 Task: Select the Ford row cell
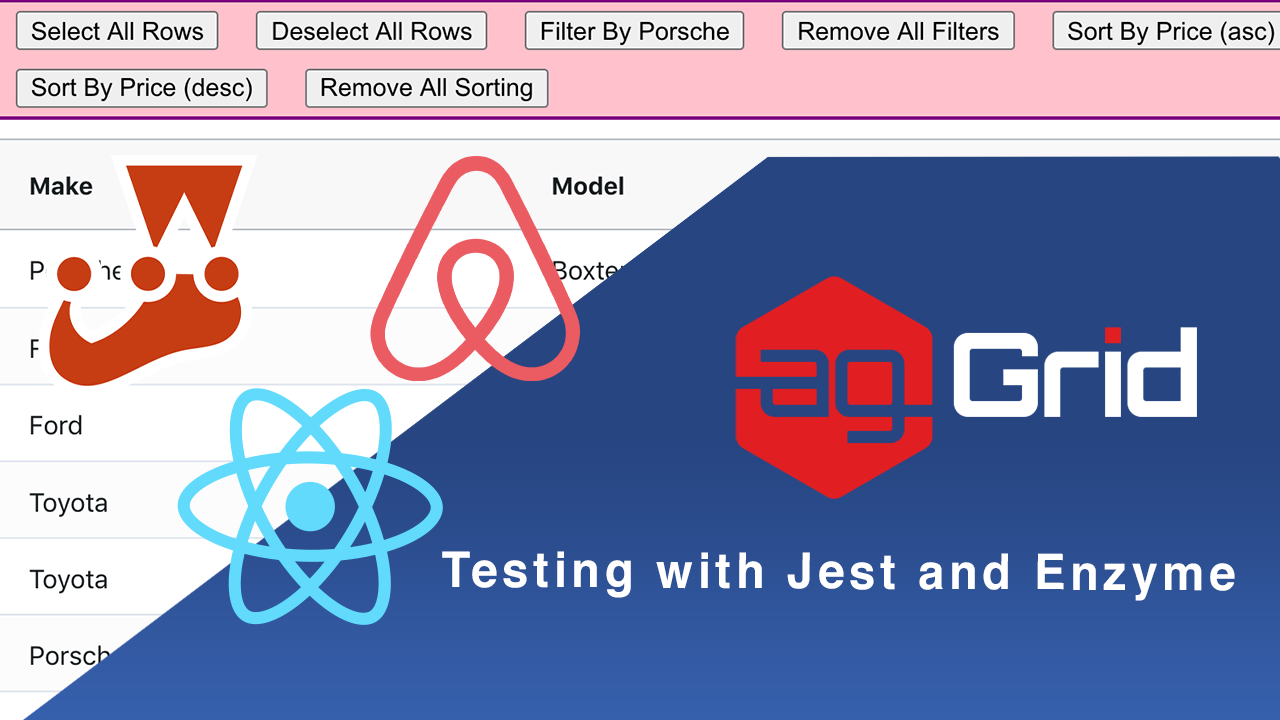tap(56, 425)
